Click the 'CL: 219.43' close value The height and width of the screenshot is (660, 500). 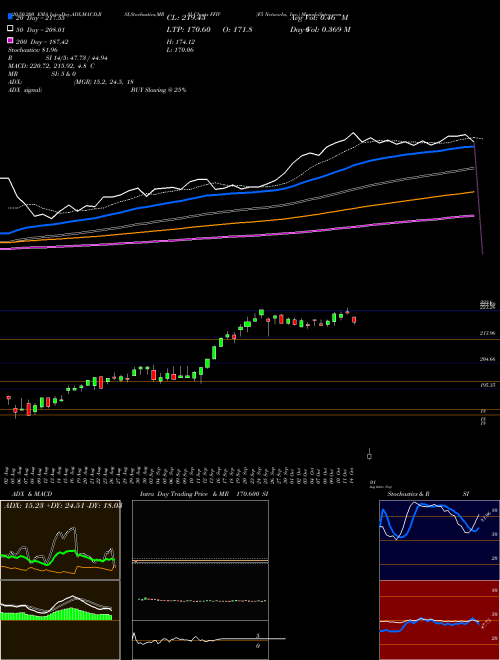(x=186, y=18)
